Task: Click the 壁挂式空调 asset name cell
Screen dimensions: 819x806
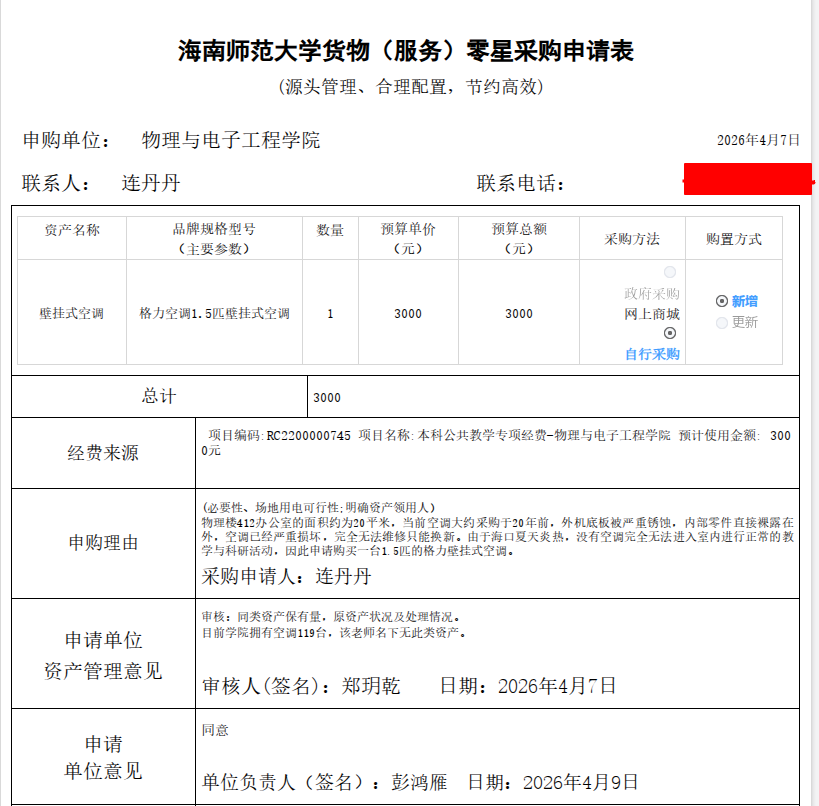Action: [71, 314]
